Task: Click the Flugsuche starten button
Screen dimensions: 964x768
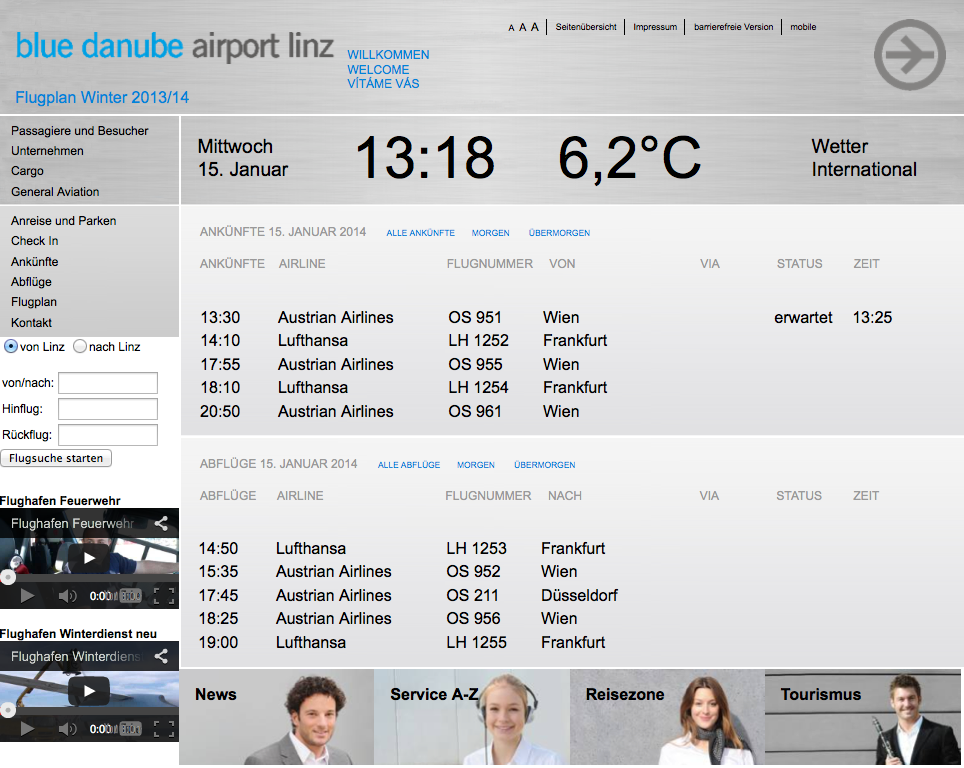Action: [x=56, y=458]
